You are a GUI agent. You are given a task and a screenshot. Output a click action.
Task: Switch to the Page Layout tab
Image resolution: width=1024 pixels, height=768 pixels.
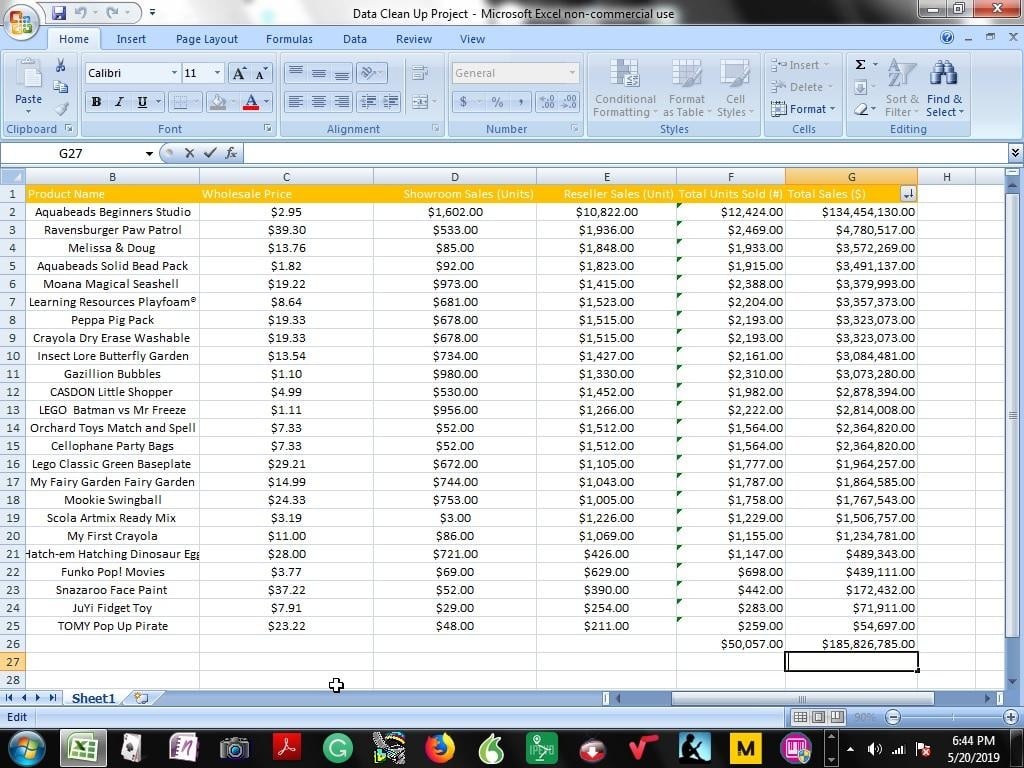coord(206,39)
